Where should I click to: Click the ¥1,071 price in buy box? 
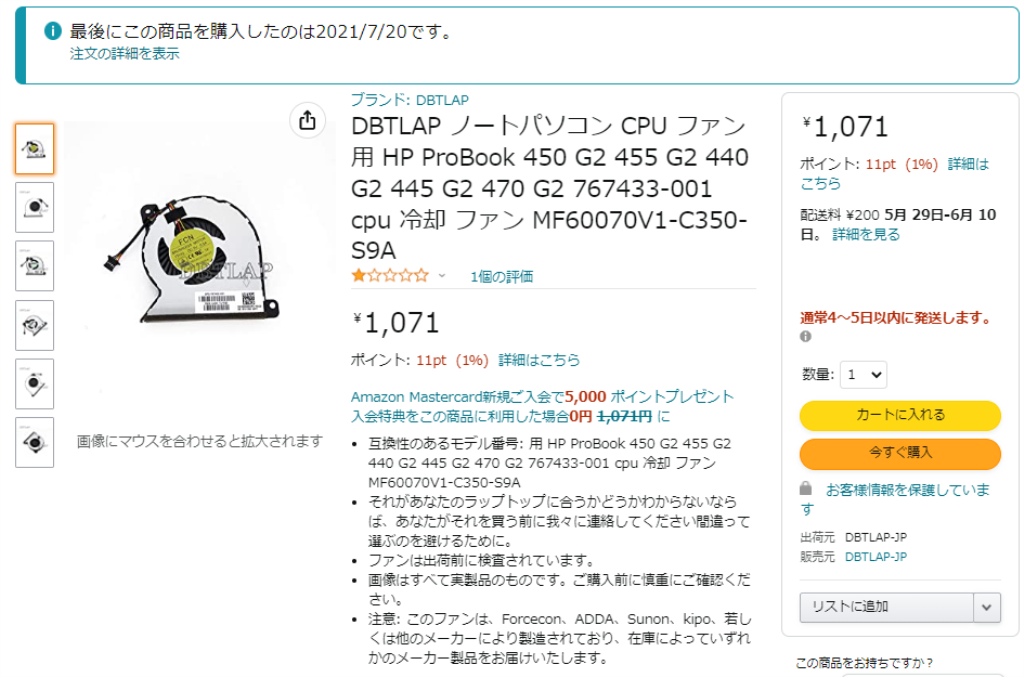[846, 127]
